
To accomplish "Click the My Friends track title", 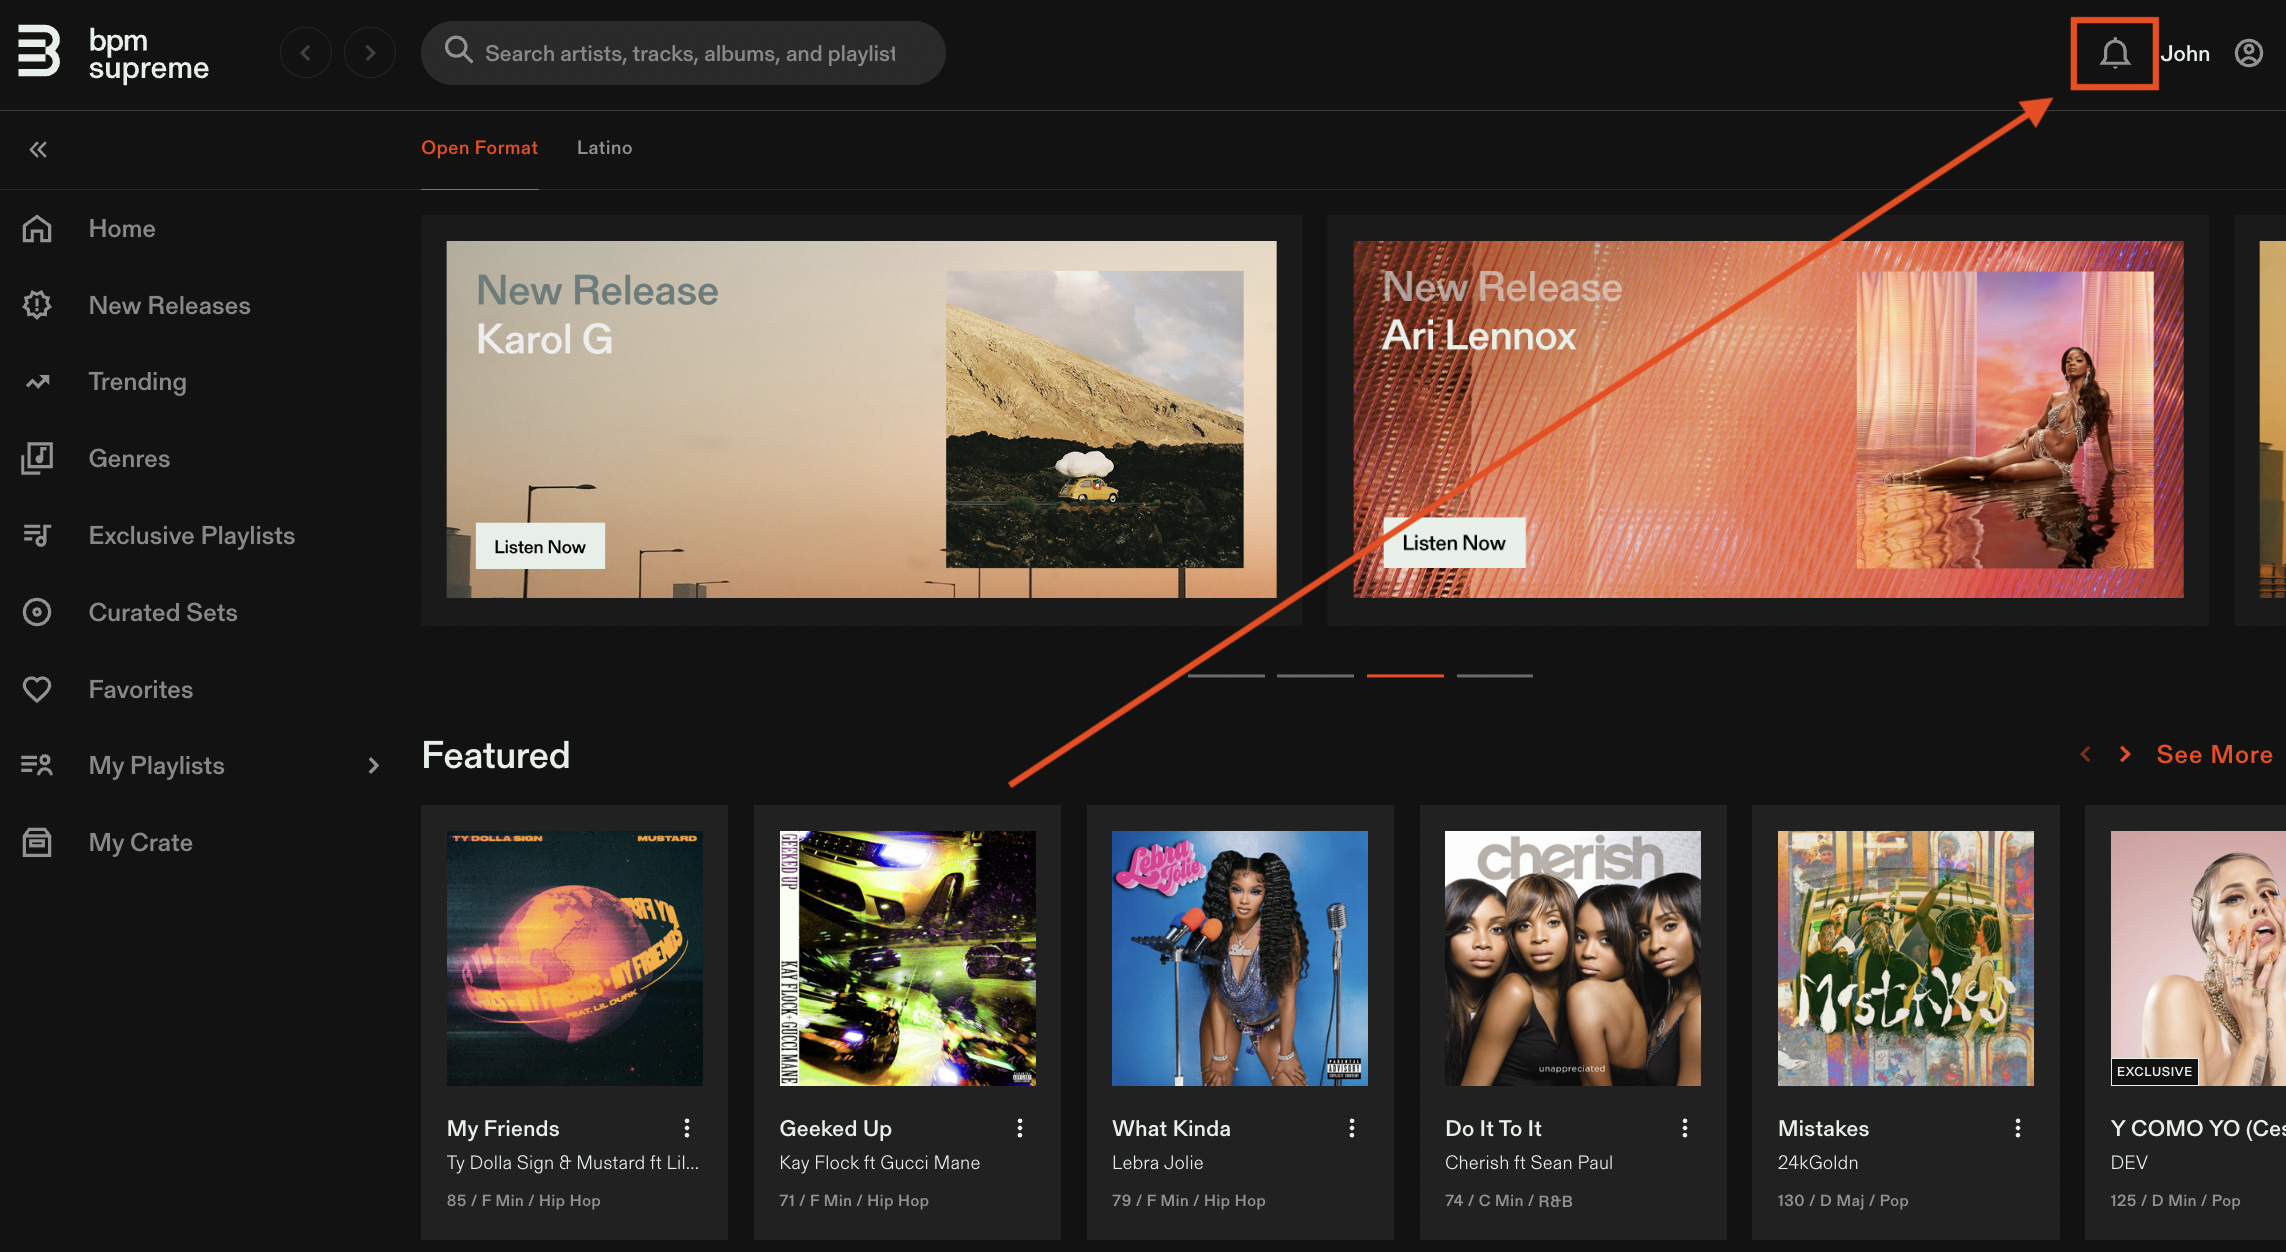I will [x=503, y=1128].
